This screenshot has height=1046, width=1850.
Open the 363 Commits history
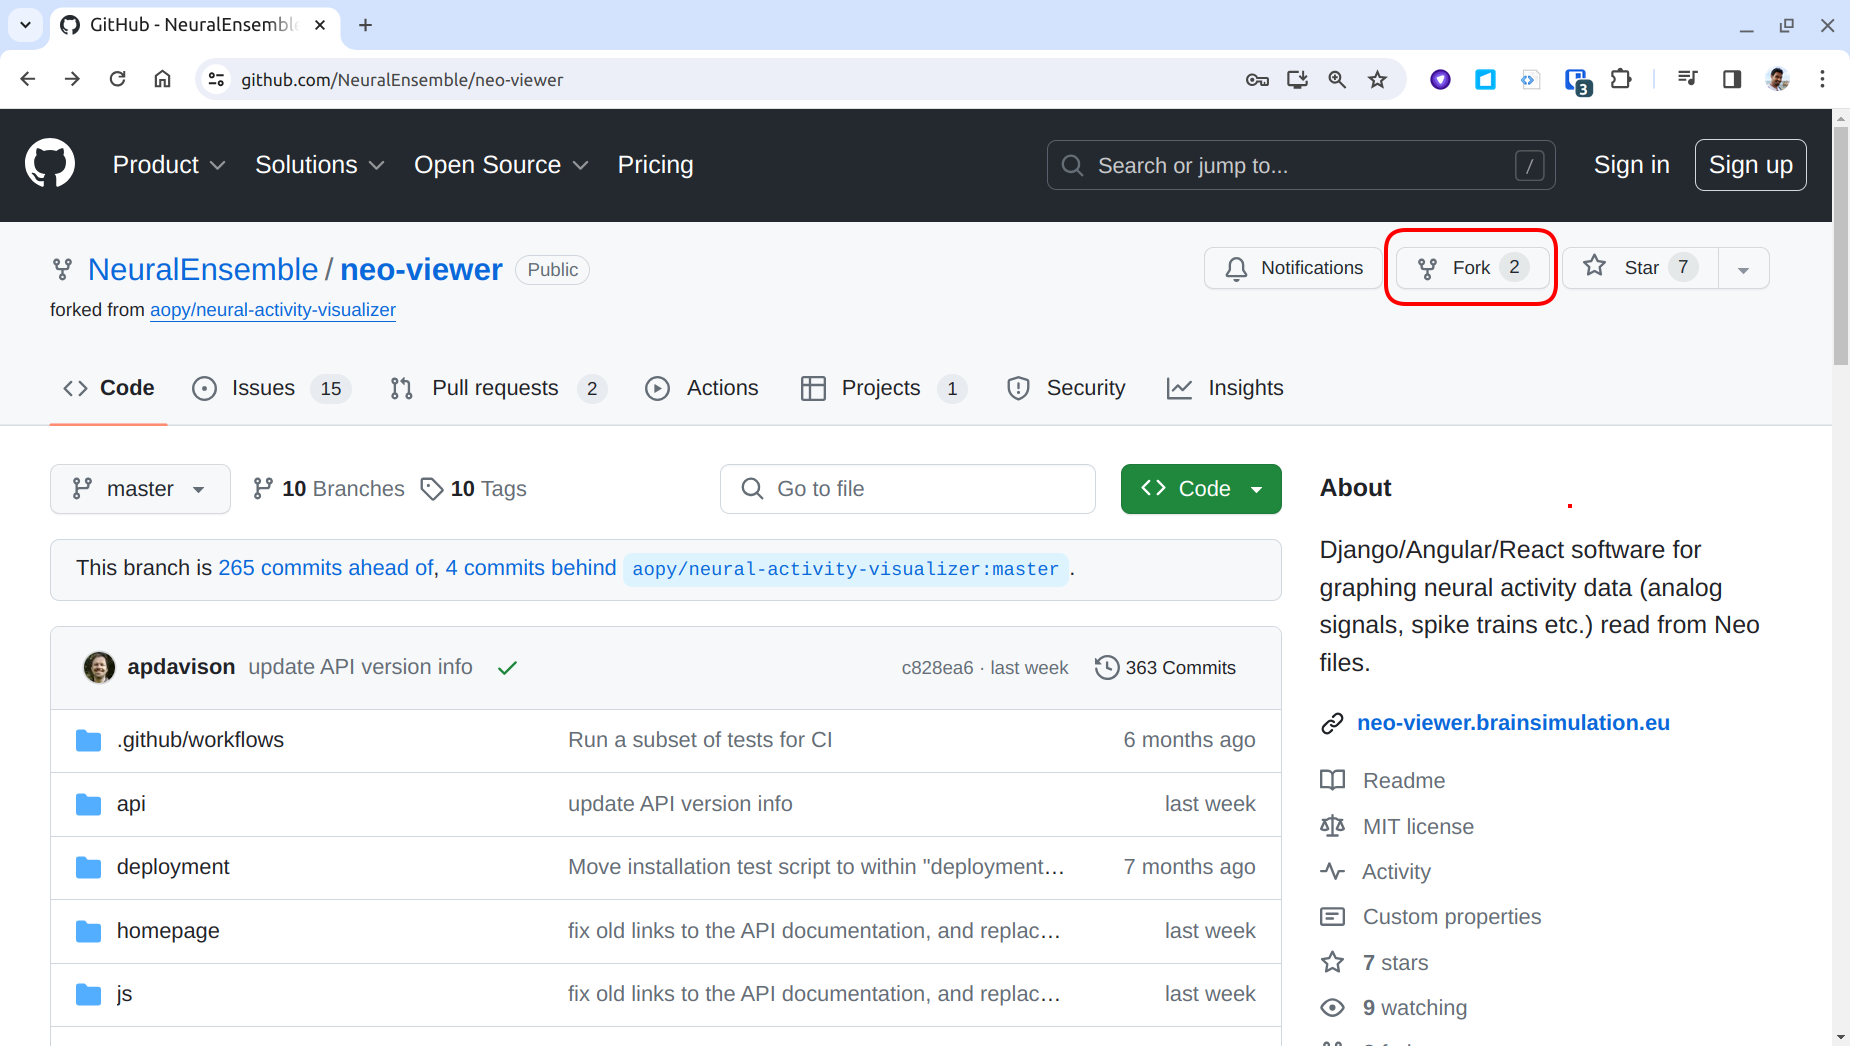pyautogui.click(x=1166, y=668)
